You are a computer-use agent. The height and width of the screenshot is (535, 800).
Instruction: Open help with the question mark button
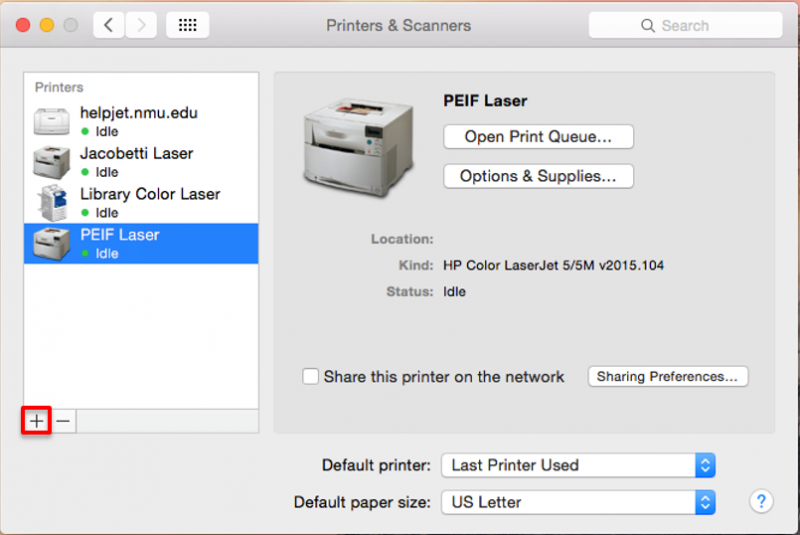coord(761,501)
